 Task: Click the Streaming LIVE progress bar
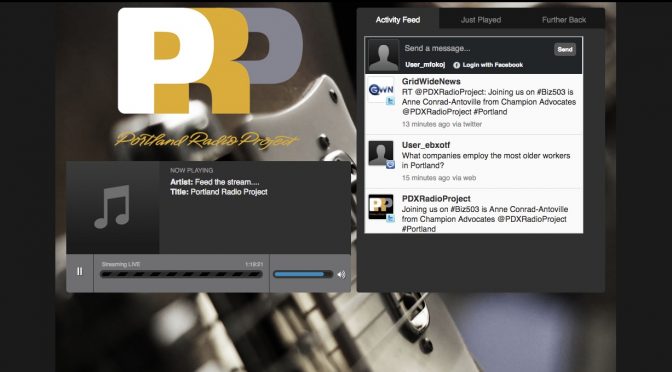pyautogui.click(x=181, y=274)
